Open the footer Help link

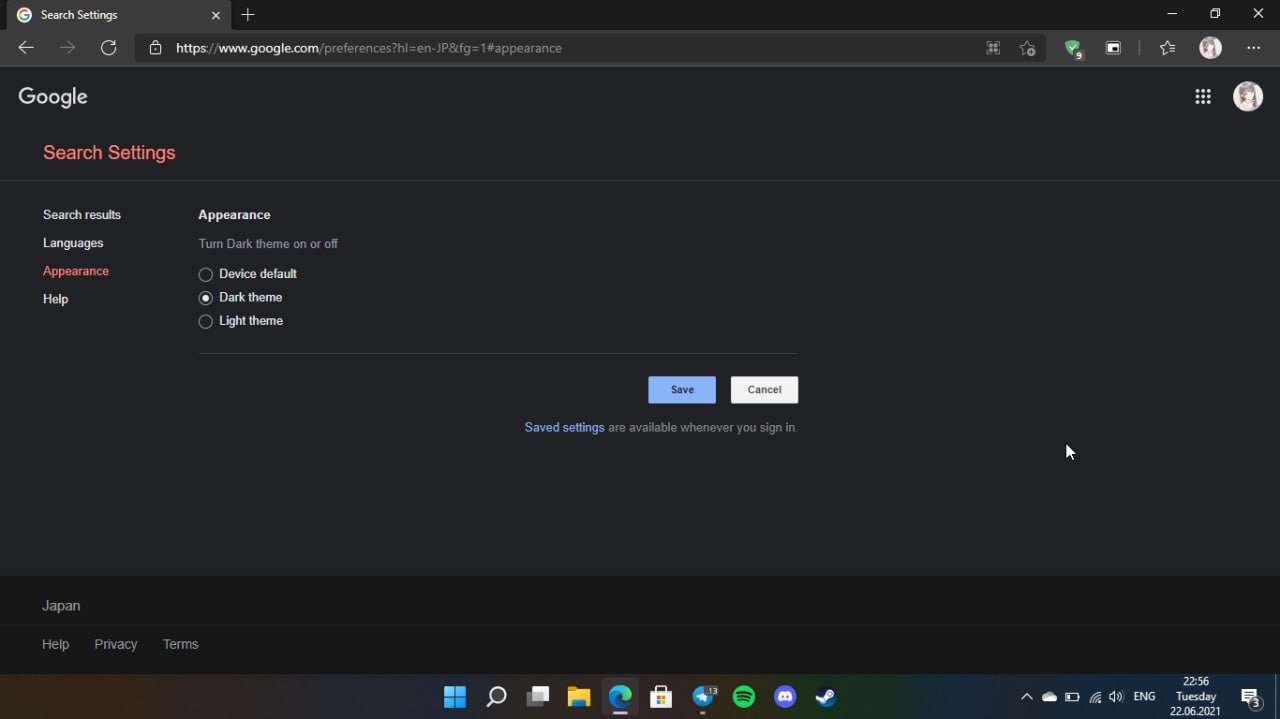pyautogui.click(x=56, y=644)
